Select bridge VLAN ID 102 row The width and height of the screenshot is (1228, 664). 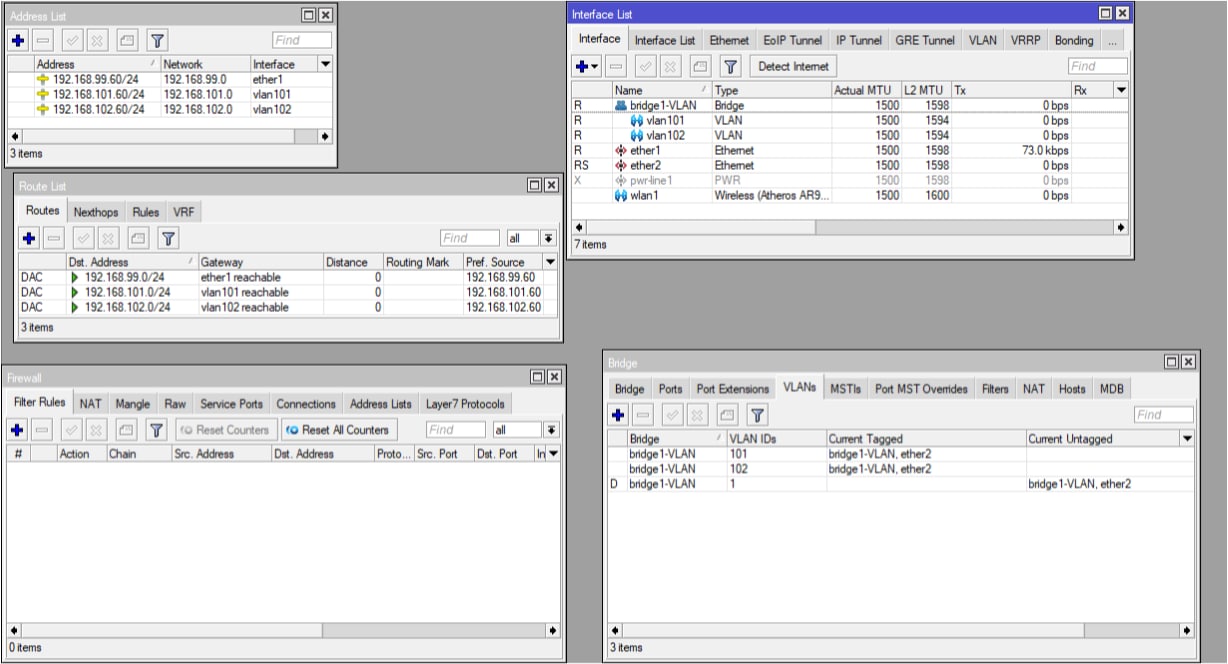pyautogui.click(x=901, y=469)
